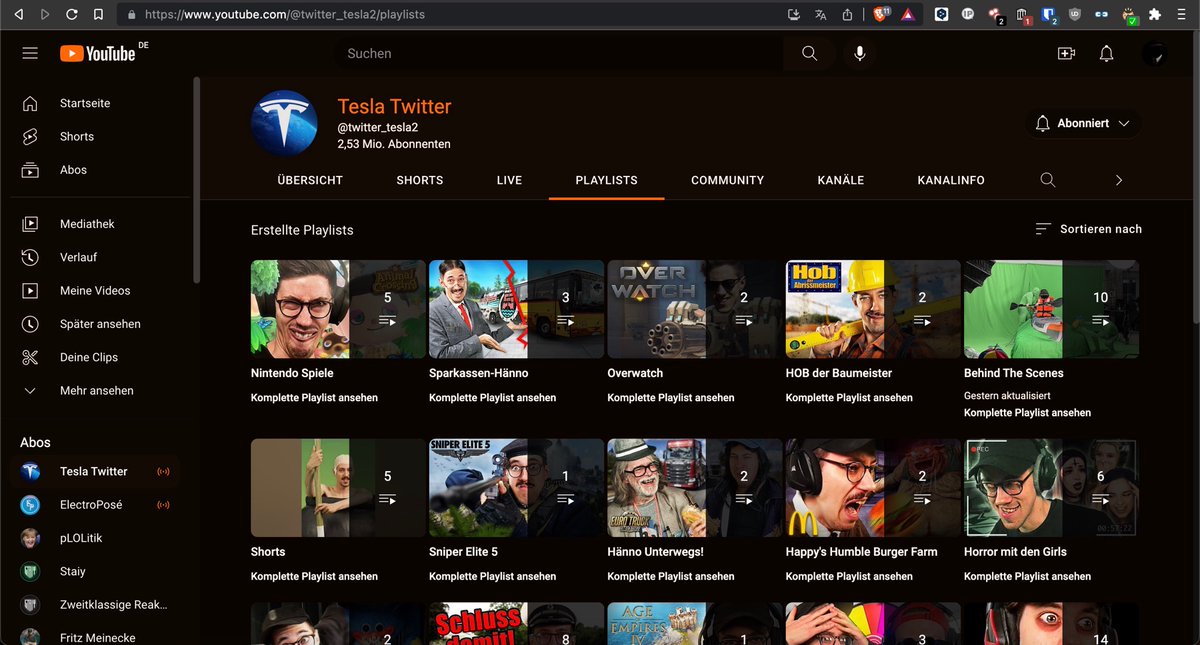1200x645 pixels.
Task: Start voice search with microphone
Action: [859, 53]
